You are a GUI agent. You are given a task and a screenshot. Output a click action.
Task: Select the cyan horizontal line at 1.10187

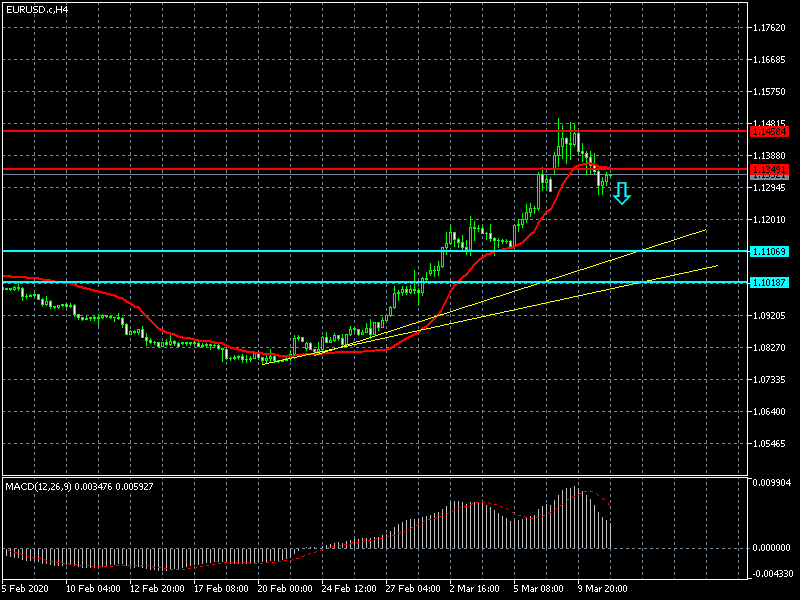(x=375, y=282)
